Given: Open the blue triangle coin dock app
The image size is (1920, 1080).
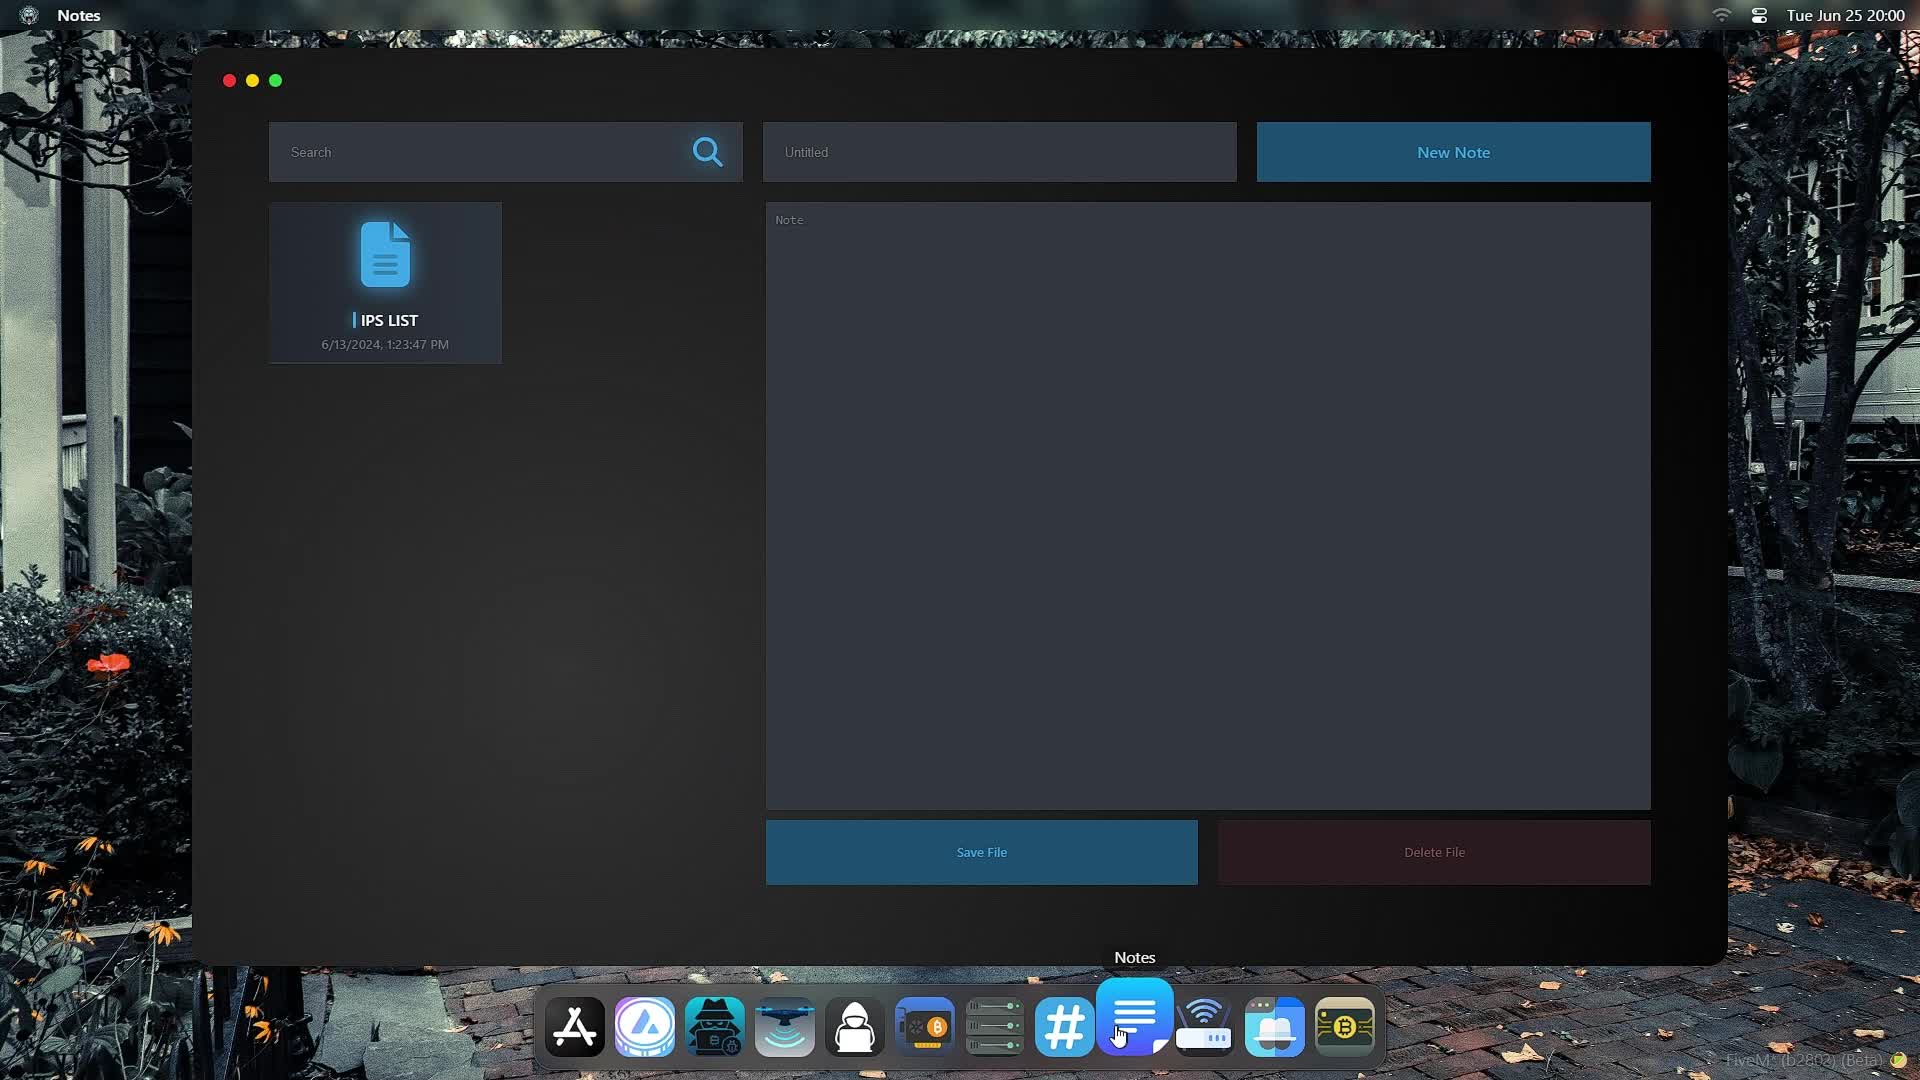Looking at the screenshot, I should (645, 1027).
